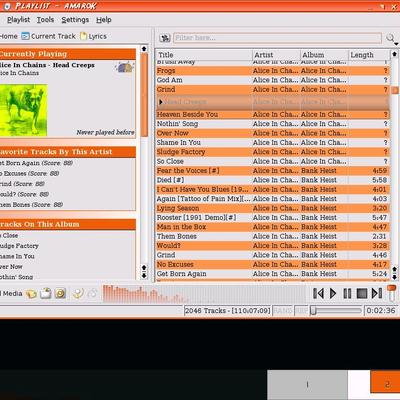Select the Lying Season track
Viewport: 400px width, 400px height.
[x=273, y=208]
